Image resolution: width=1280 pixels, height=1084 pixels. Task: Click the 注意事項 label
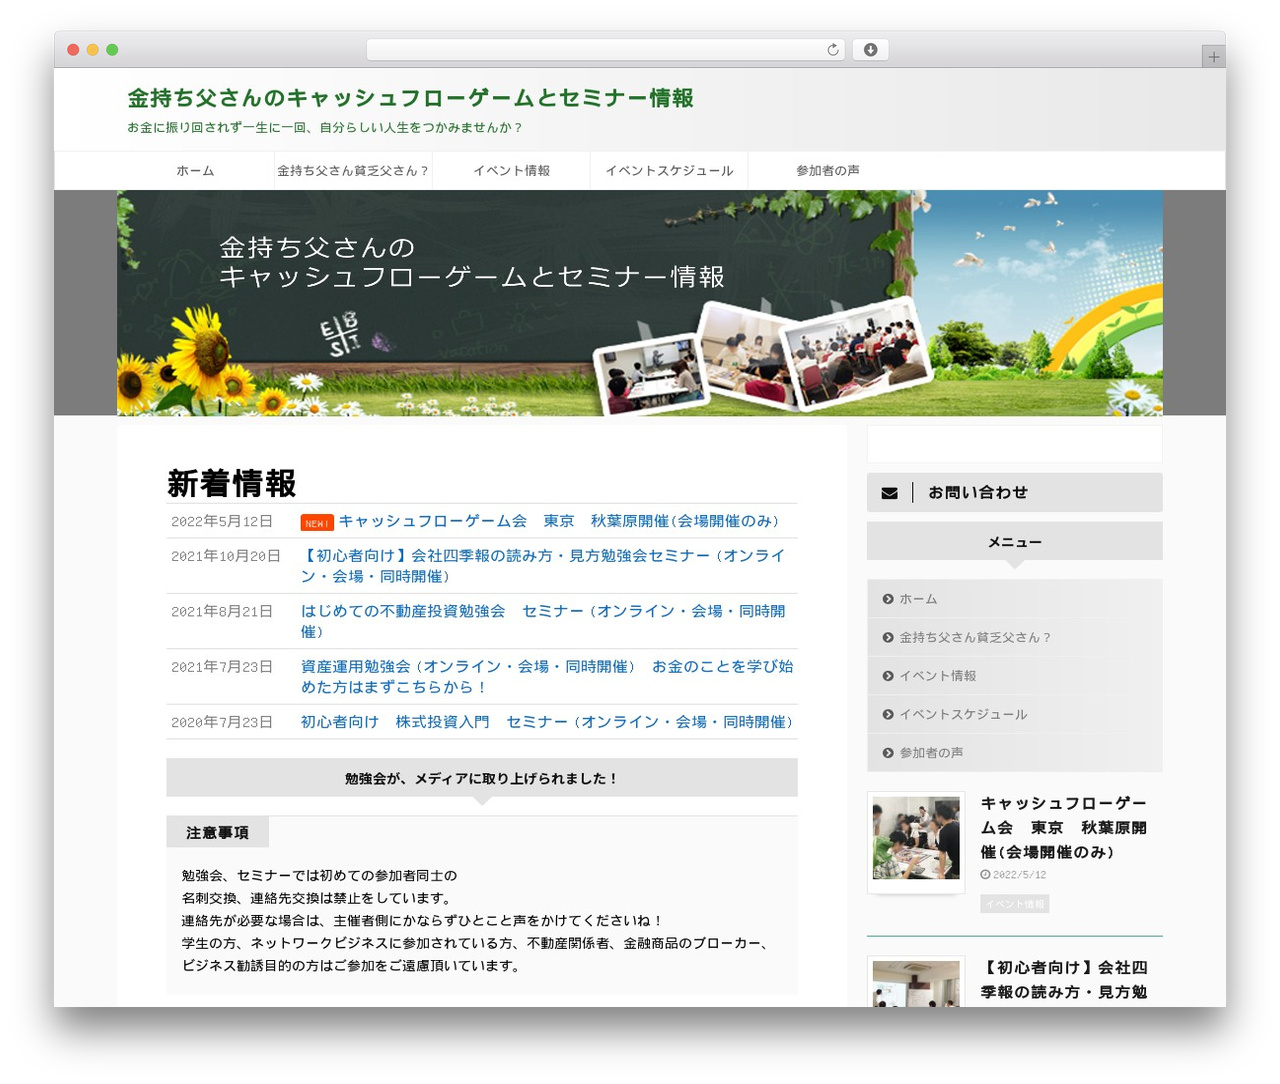(217, 833)
